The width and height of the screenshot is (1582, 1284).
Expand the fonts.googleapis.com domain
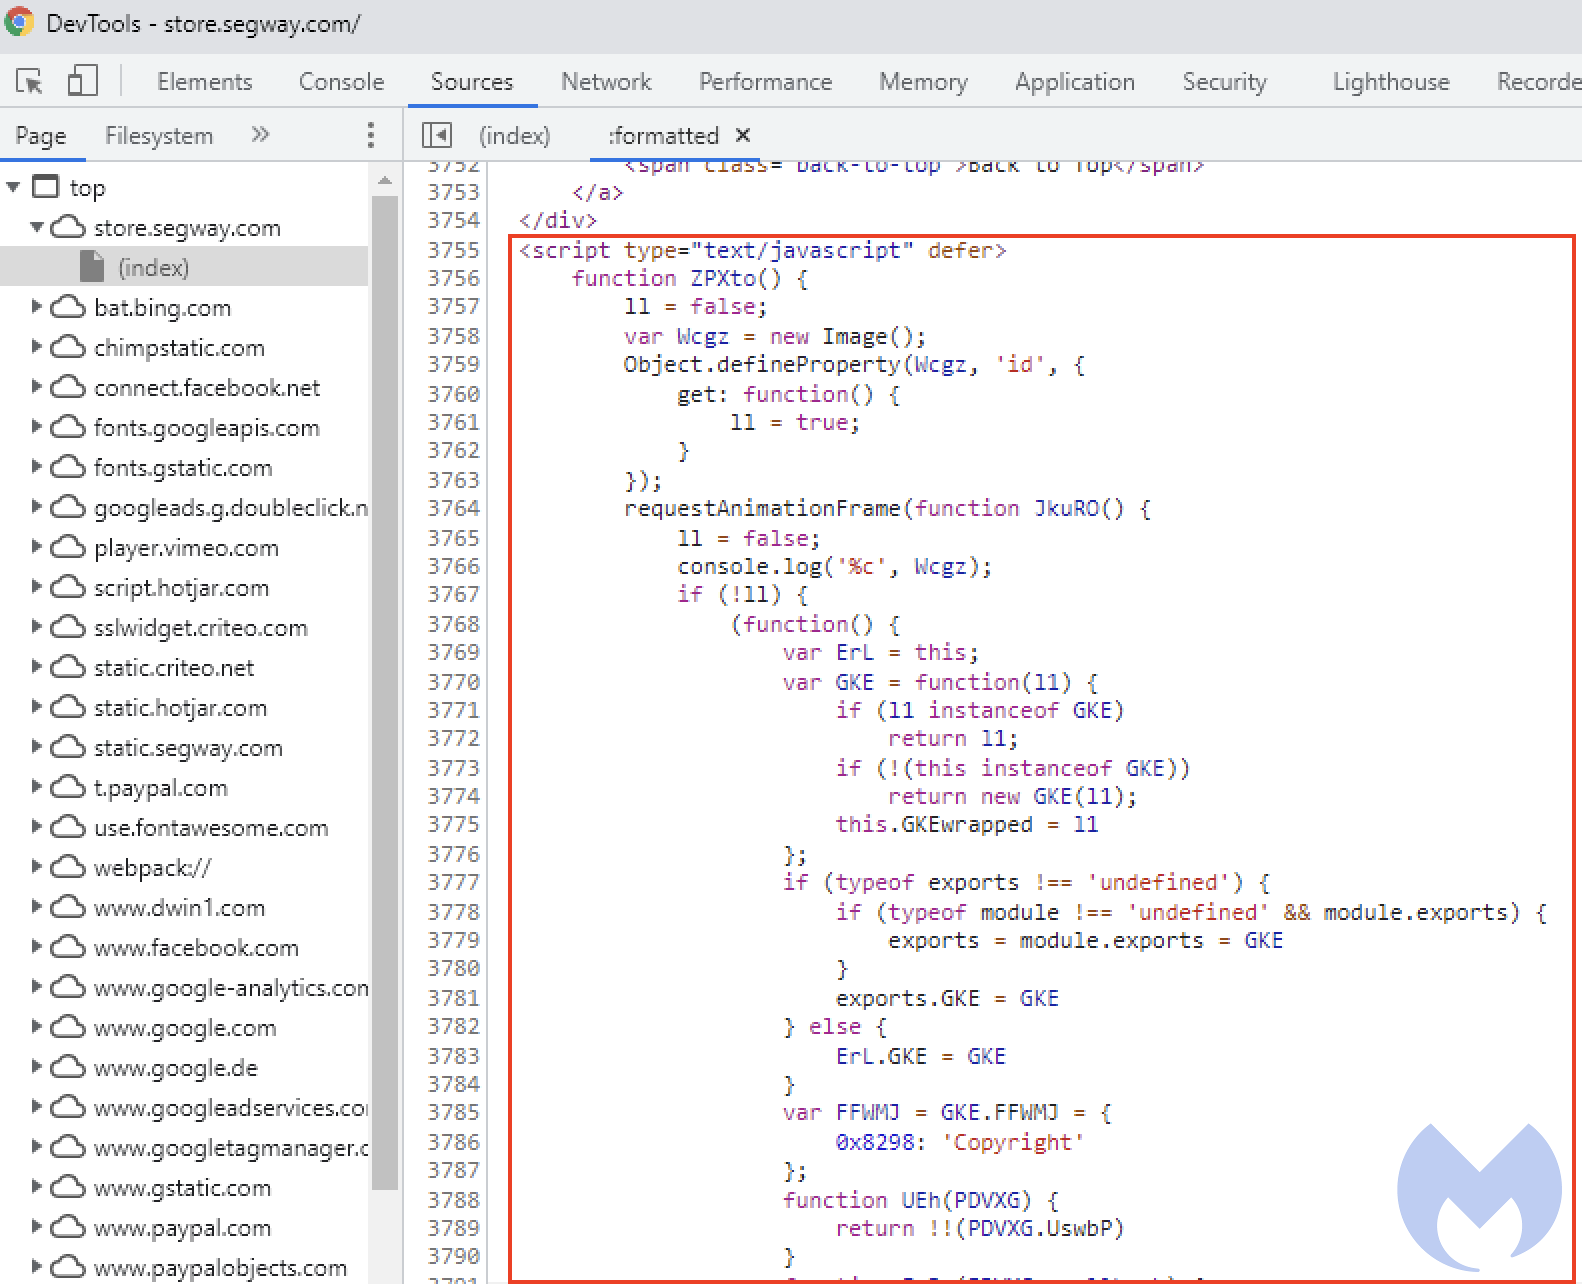point(37,427)
